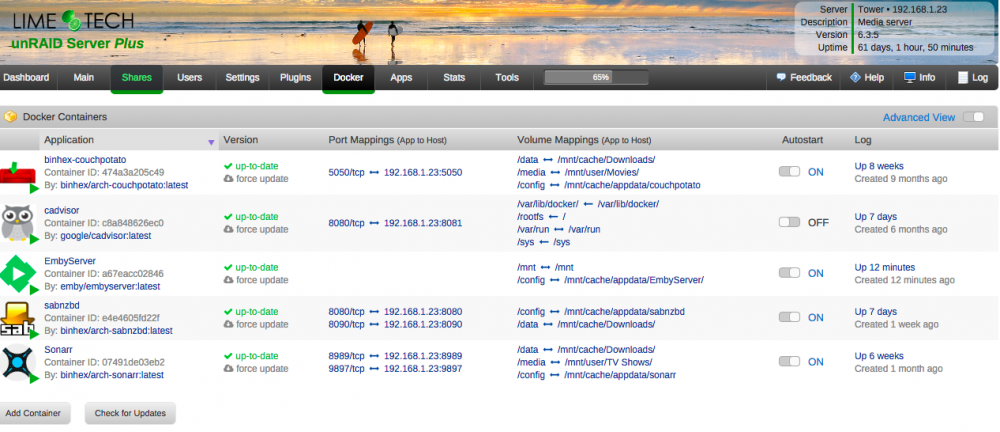Force update the Sonarr container
Screen dimensions: 1000x432
262,369
